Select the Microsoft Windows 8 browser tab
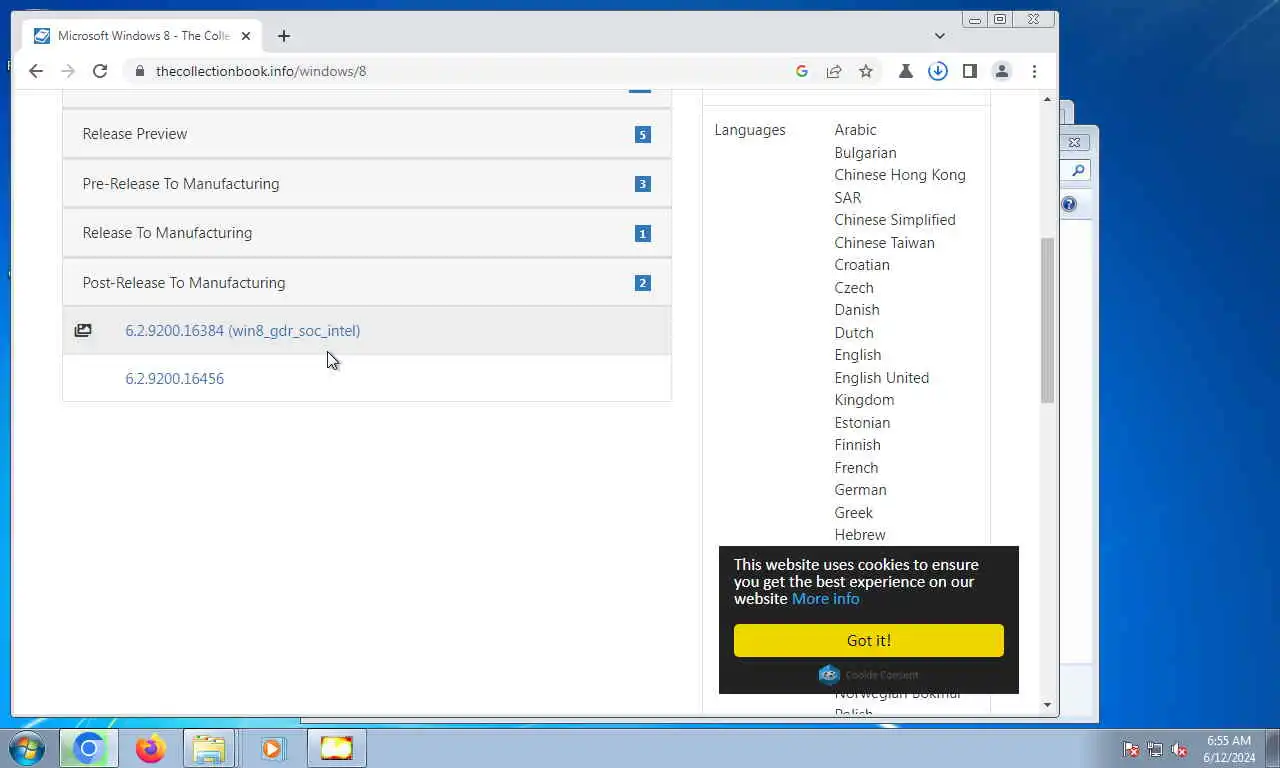 [x=143, y=36]
